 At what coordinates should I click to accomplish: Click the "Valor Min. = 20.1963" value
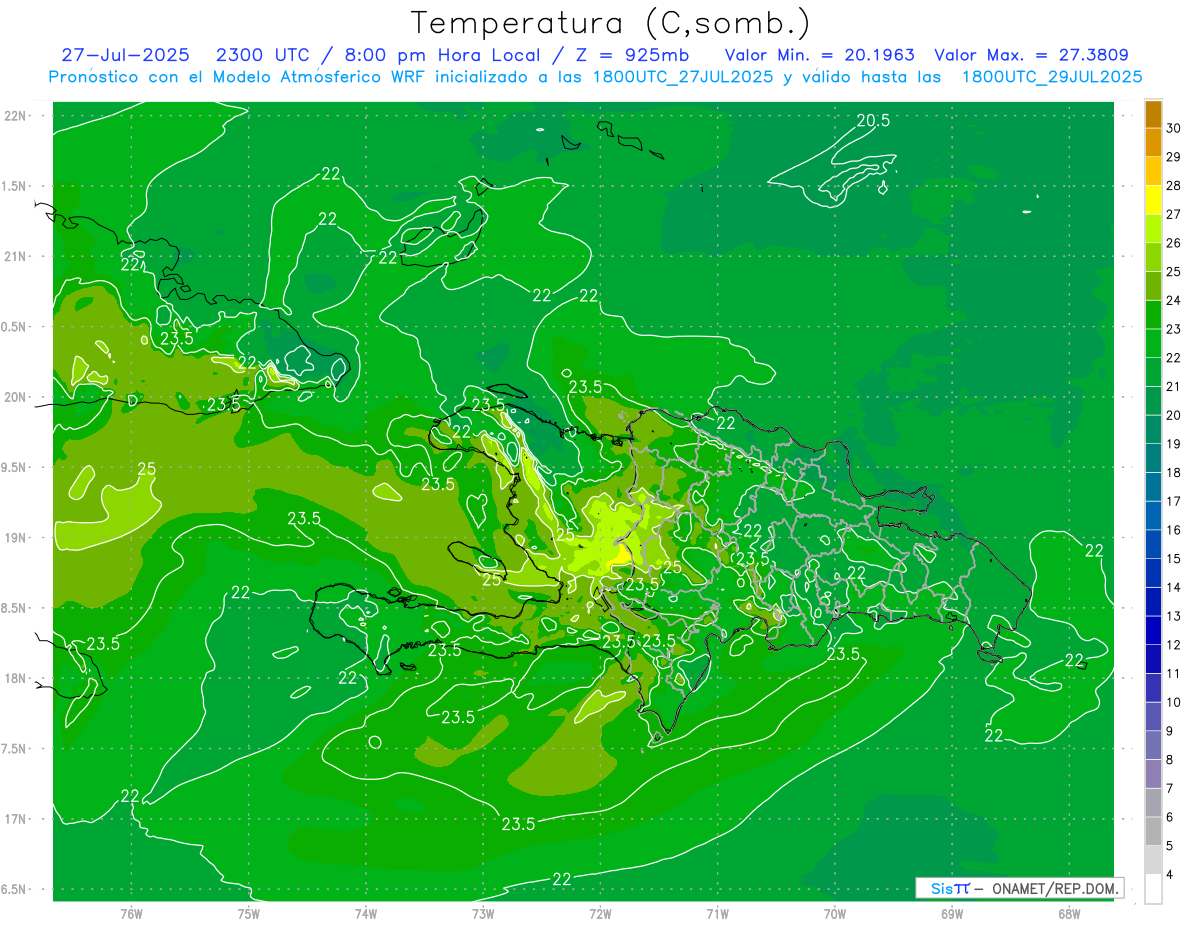[x=820, y=55]
